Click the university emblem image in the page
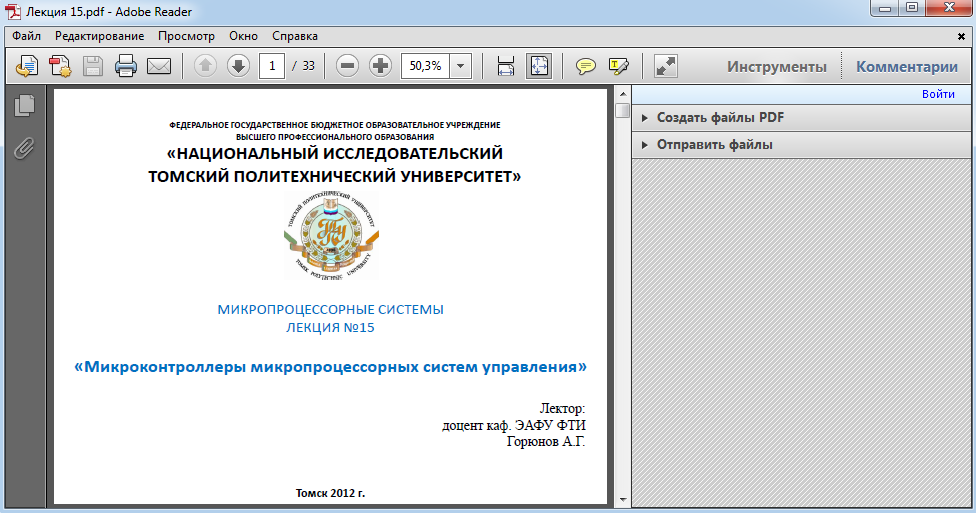Viewport: 976px width, 513px height. pyautogui.click(x=331, y=236)
